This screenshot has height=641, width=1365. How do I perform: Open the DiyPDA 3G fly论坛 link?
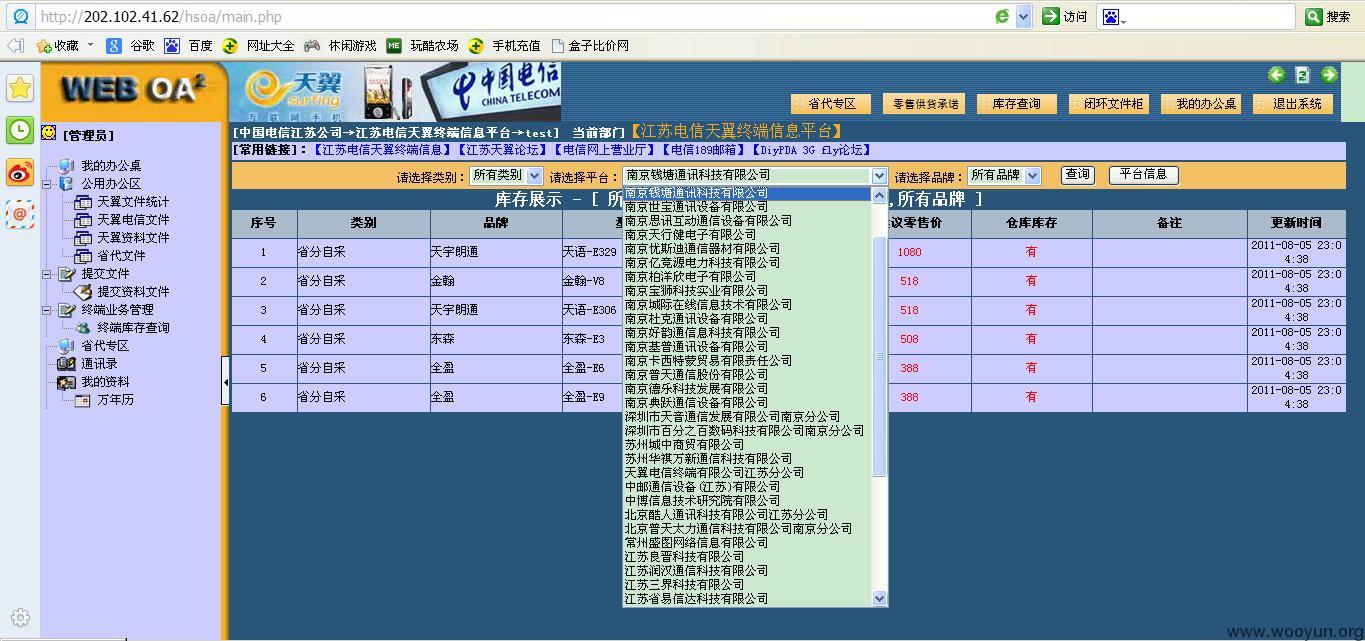811,150
